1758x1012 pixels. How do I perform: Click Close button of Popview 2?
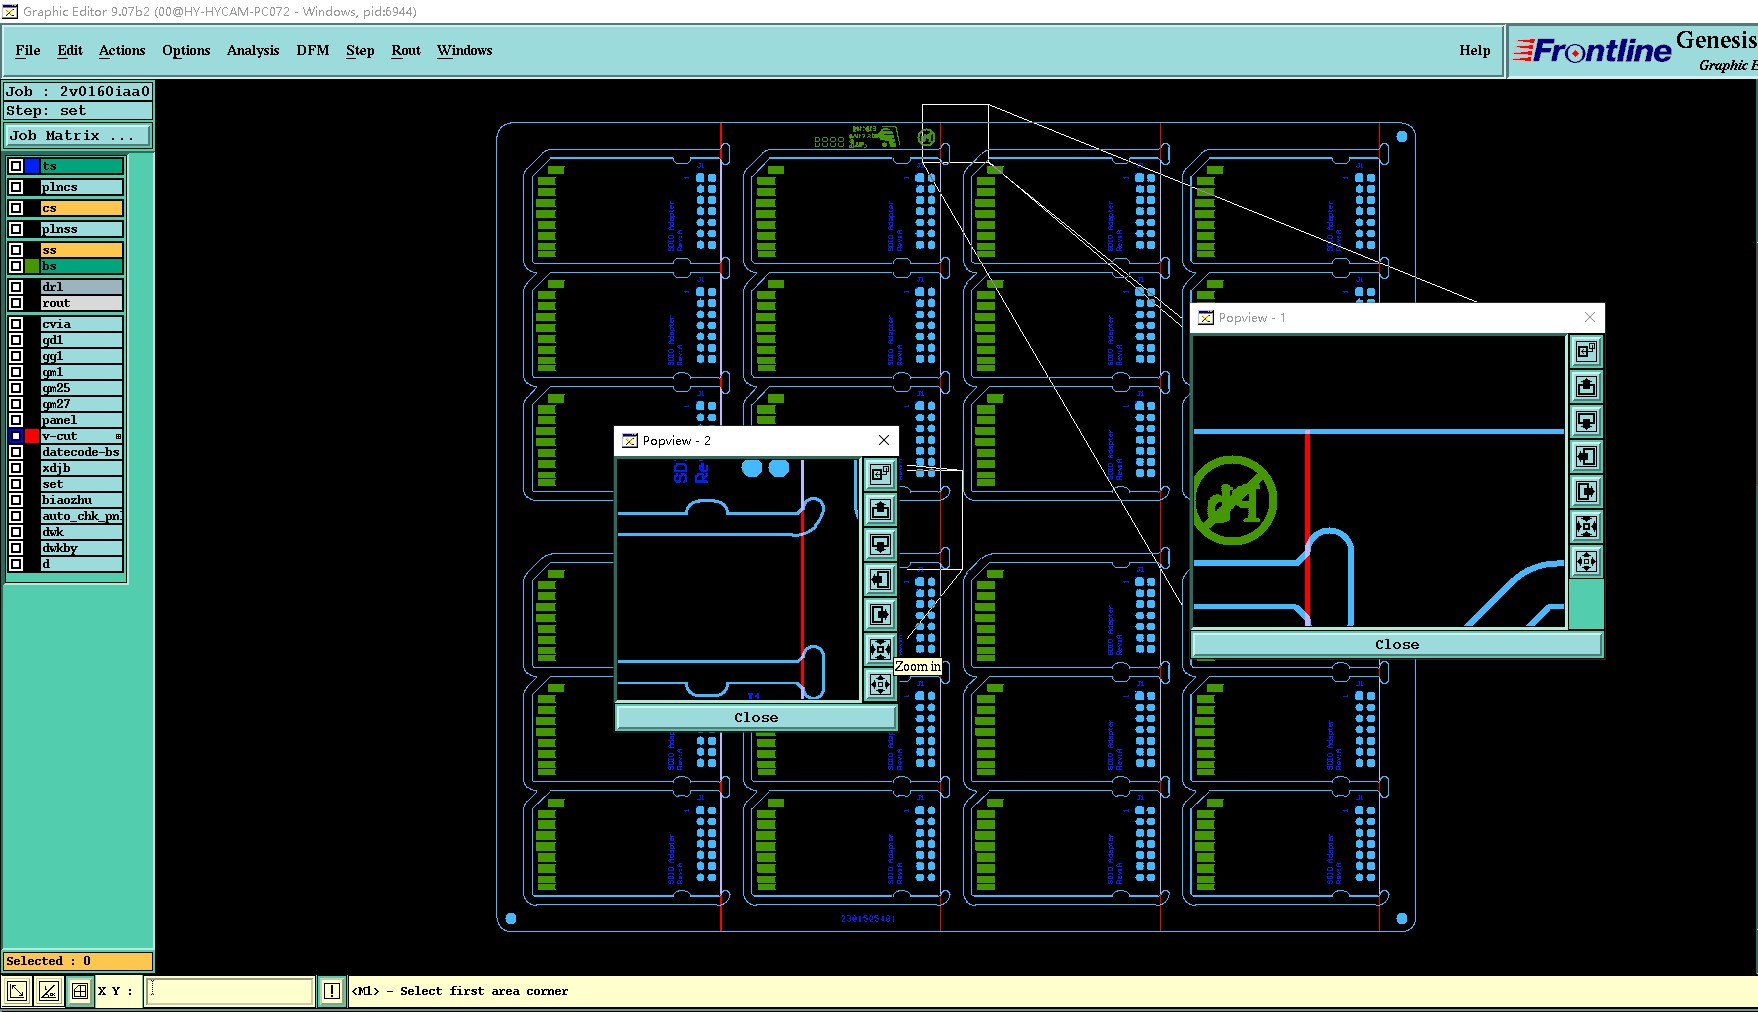[x=756, y=717]
